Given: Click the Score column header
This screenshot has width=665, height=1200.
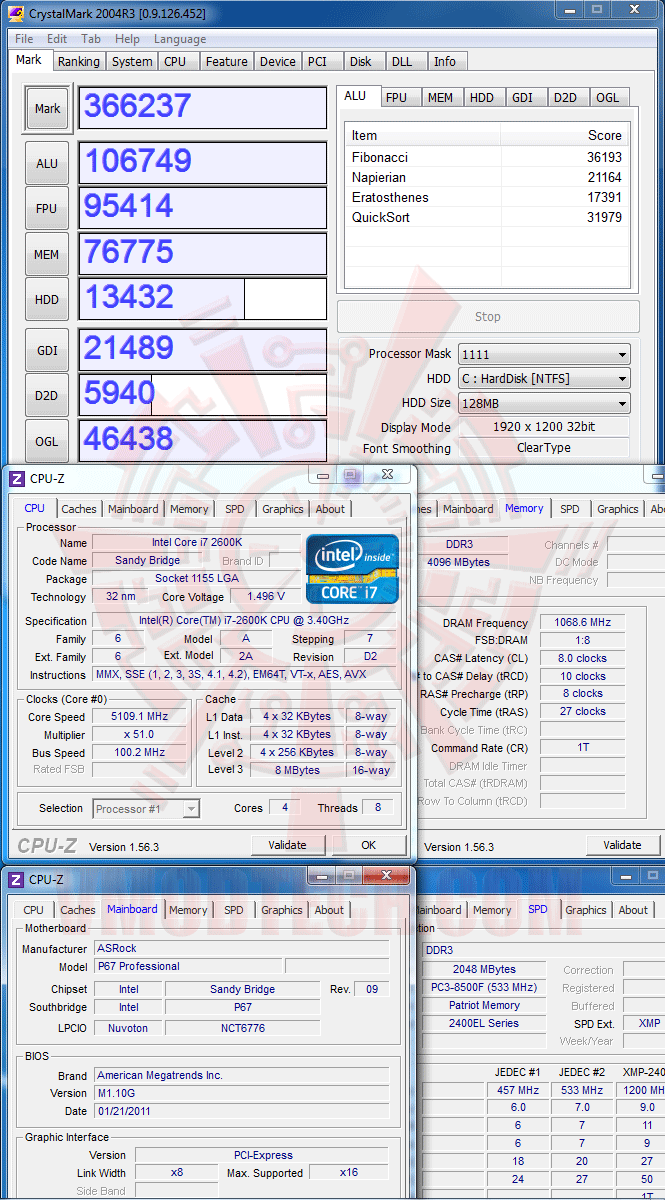Looking at the screenshot, I should (565, 135).
